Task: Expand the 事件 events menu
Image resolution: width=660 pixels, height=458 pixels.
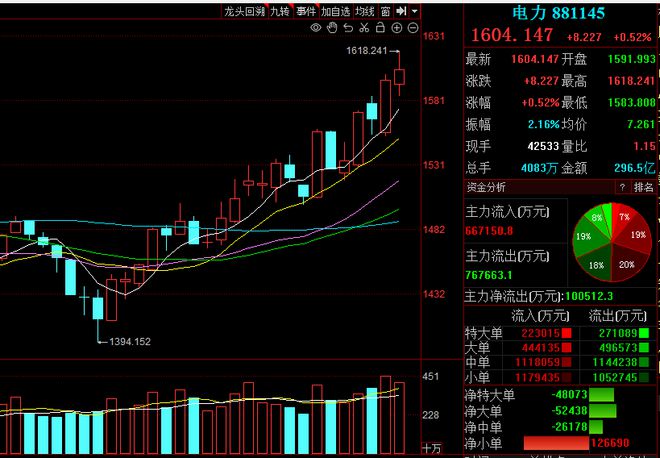Action: 307,11
